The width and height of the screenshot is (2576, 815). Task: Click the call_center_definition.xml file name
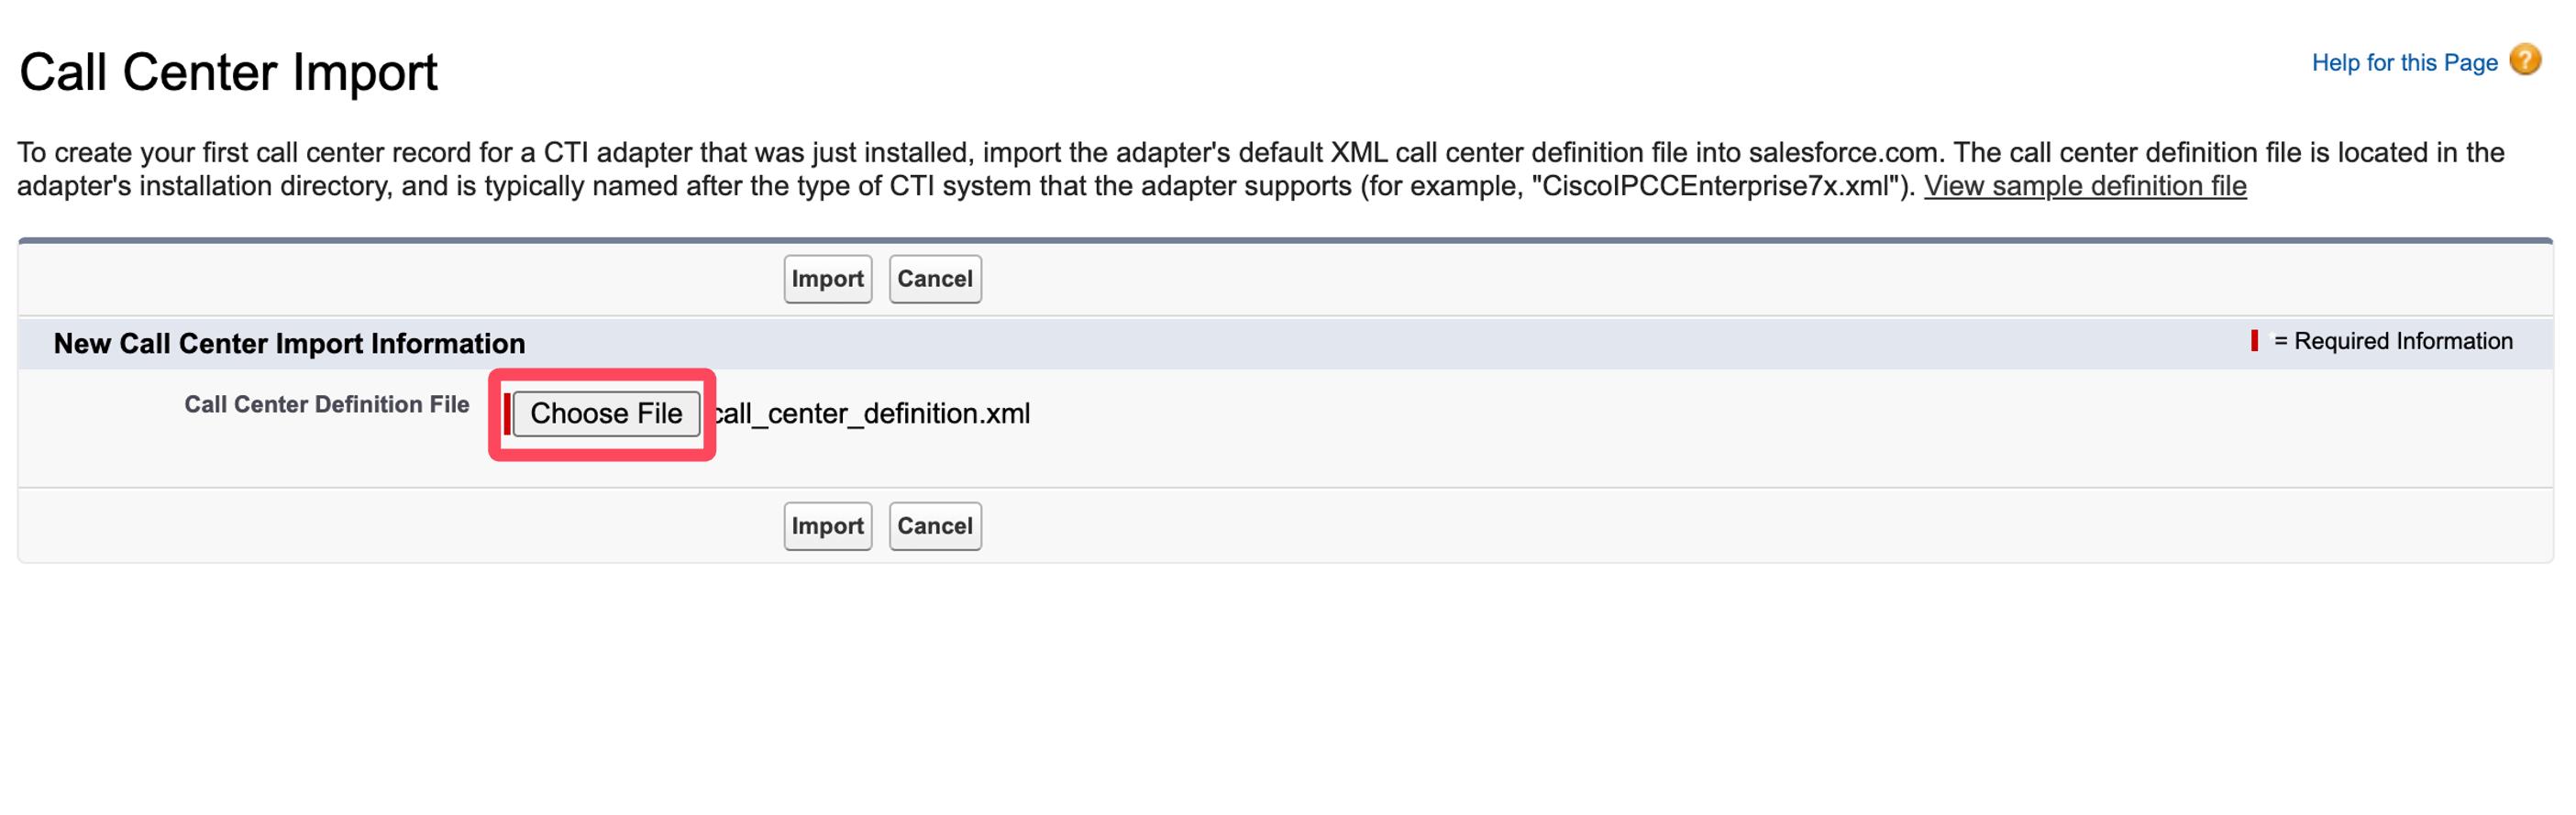pyautogui.click(x=871, y=414)
